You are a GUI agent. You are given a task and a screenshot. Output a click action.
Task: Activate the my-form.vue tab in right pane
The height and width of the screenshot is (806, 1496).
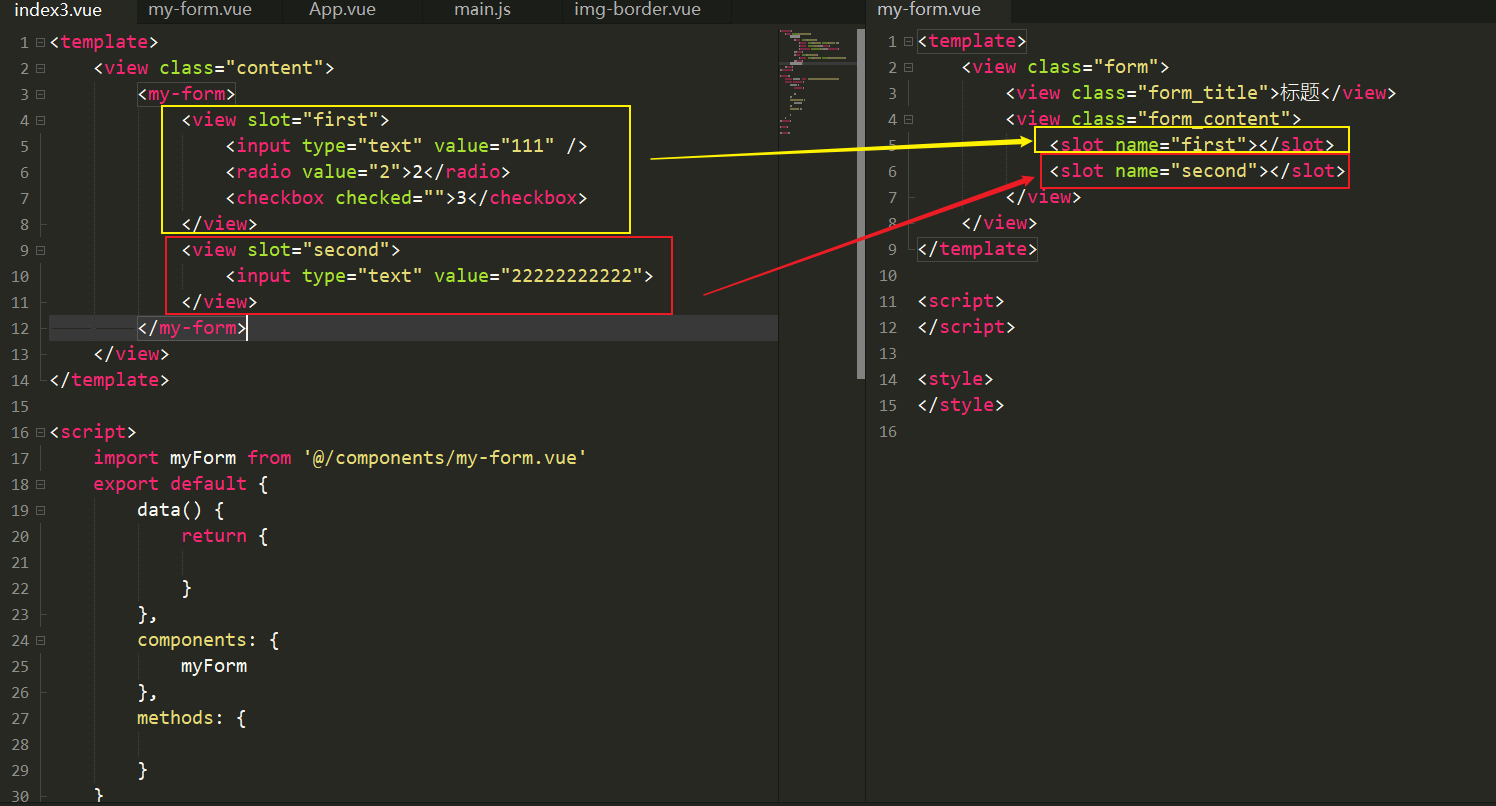click(929, 10)
